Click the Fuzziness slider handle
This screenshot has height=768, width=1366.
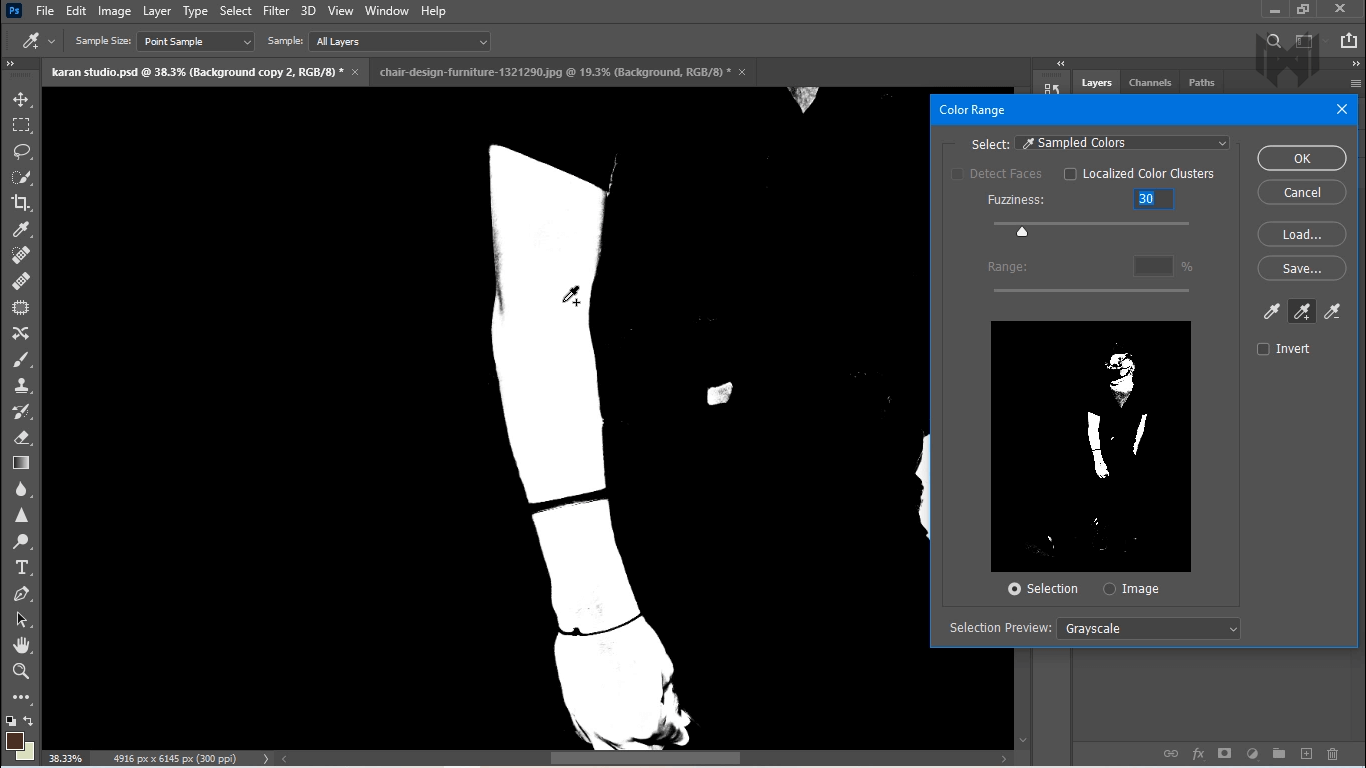pos(1022,232)
